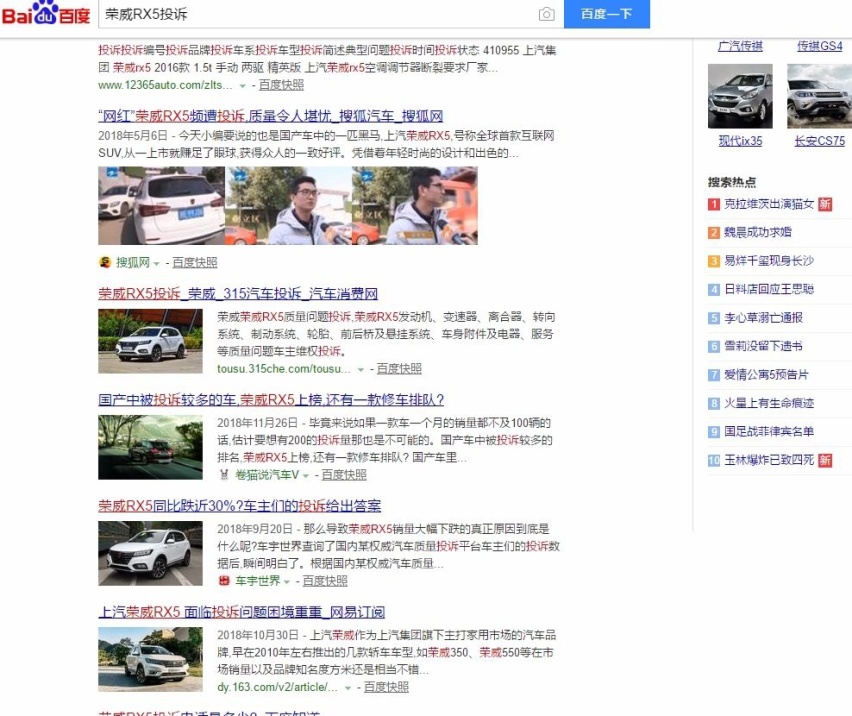The width and height of the screenshot is (852, 716).
Task: Open hot search 爱情公寓5预告片
Action: pos(766,375)
